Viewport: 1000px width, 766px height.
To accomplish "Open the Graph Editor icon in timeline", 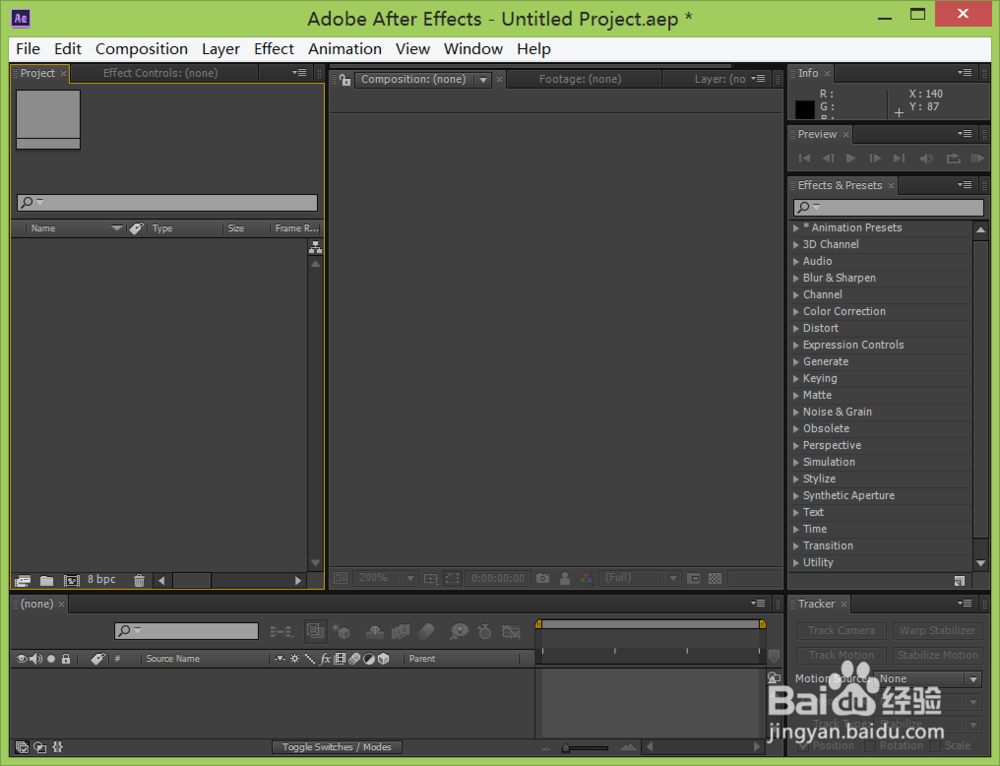I will [511, 631].
